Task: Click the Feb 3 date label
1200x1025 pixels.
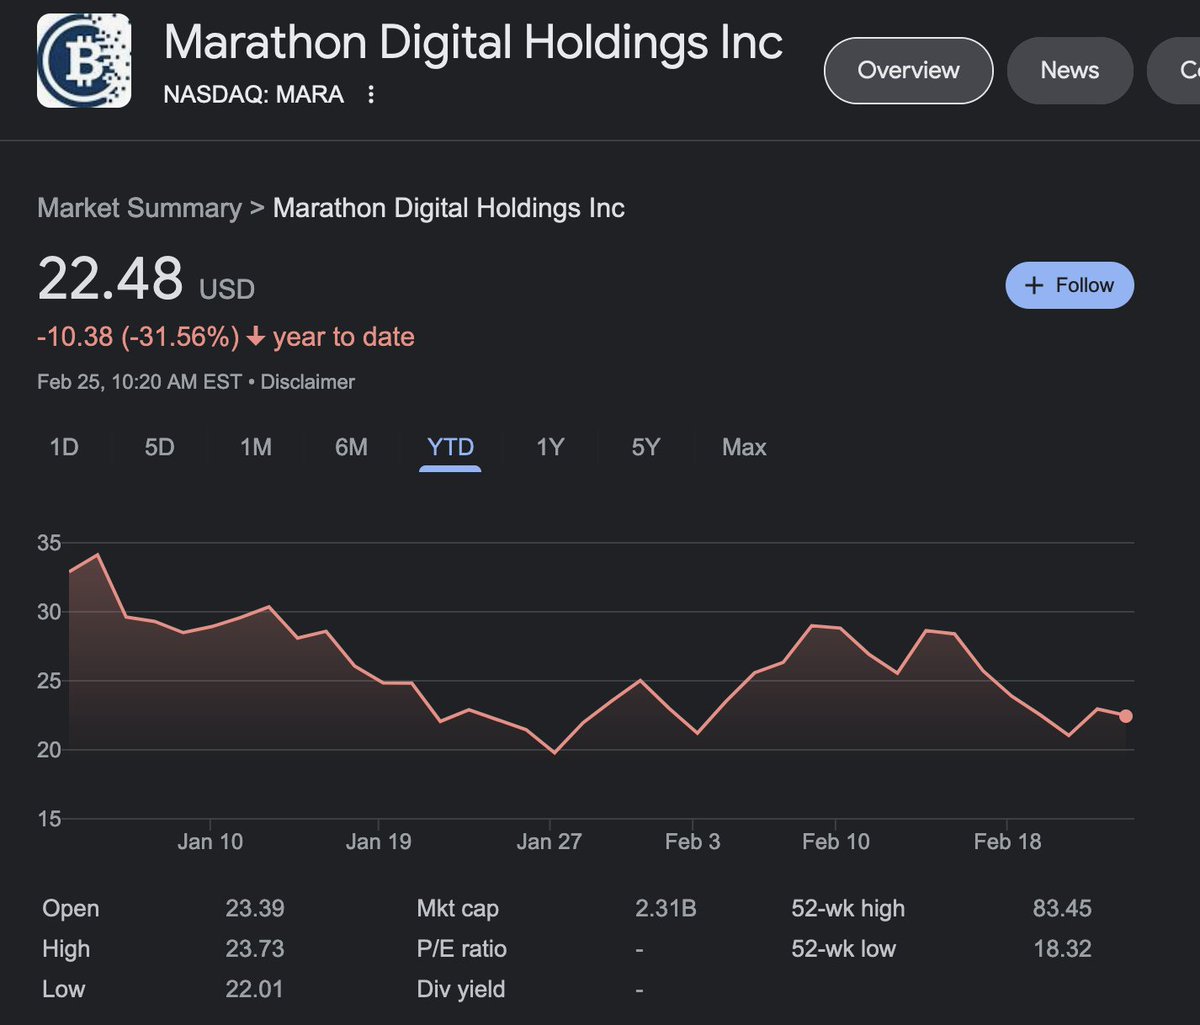Action: [692, 842]
